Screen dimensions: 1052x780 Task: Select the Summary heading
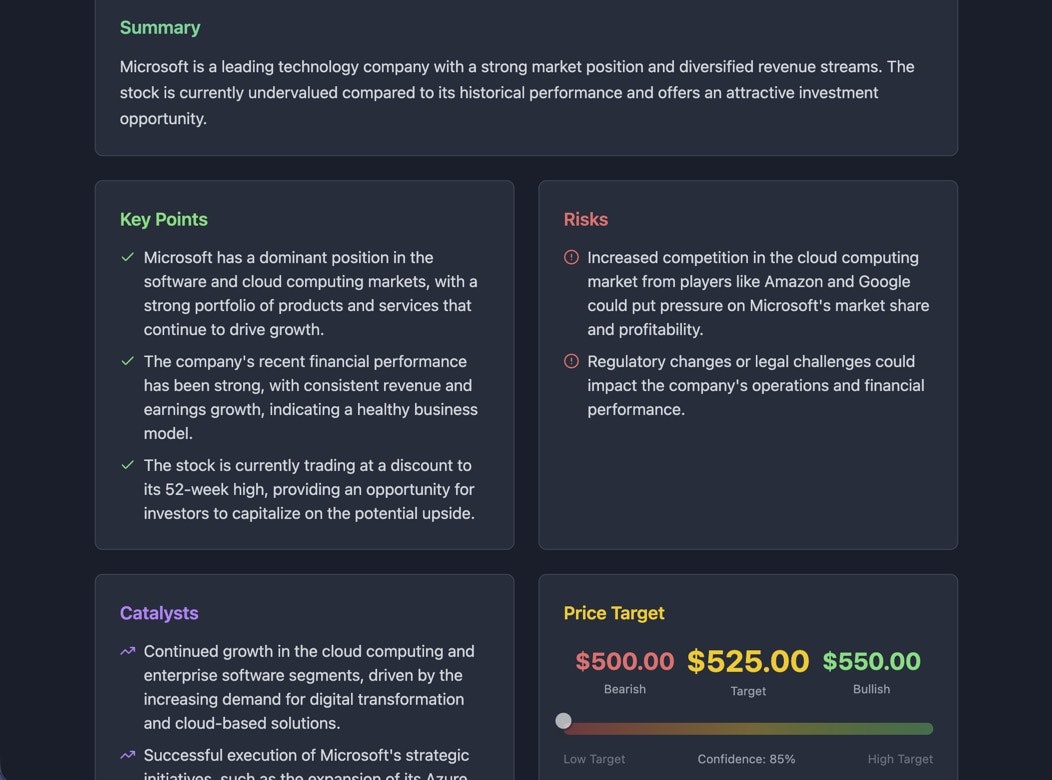160,27
